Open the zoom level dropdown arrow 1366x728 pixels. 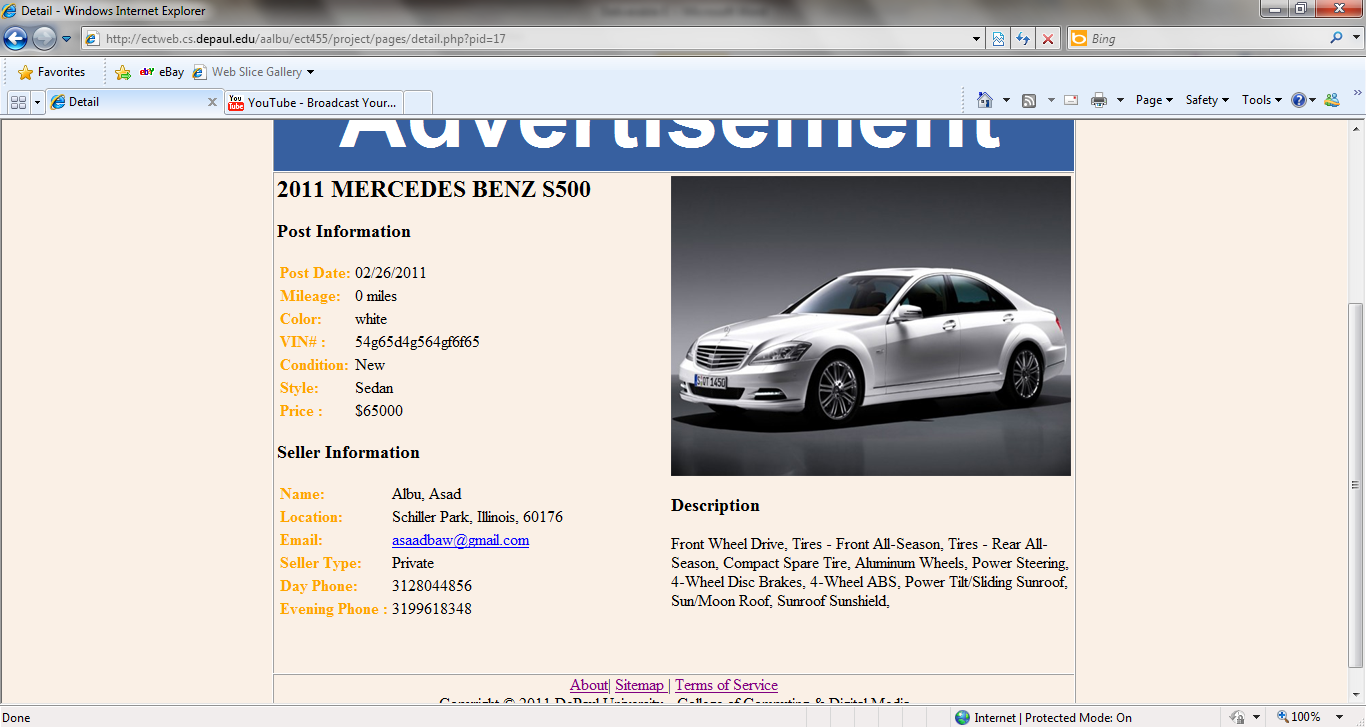click(1337, 717)
